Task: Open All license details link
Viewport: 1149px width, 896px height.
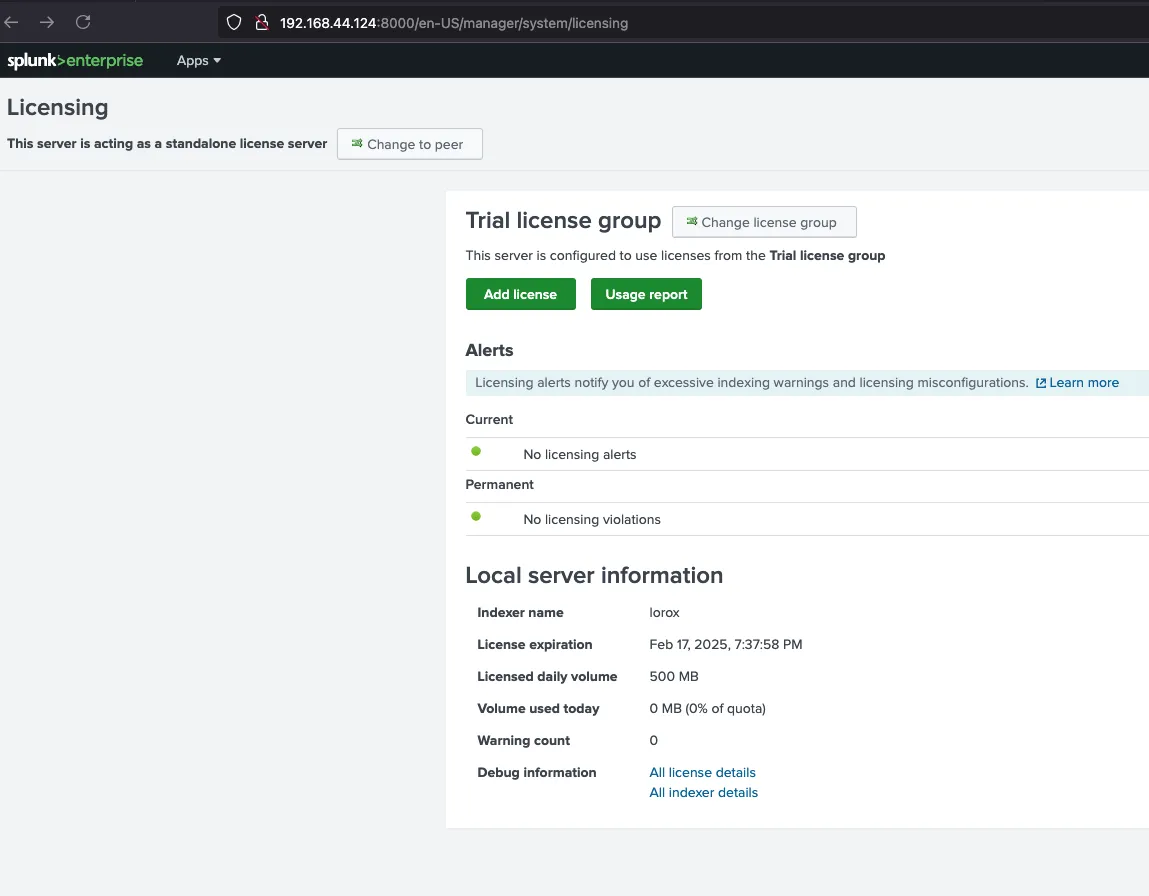Action: (x=702, y=772)
